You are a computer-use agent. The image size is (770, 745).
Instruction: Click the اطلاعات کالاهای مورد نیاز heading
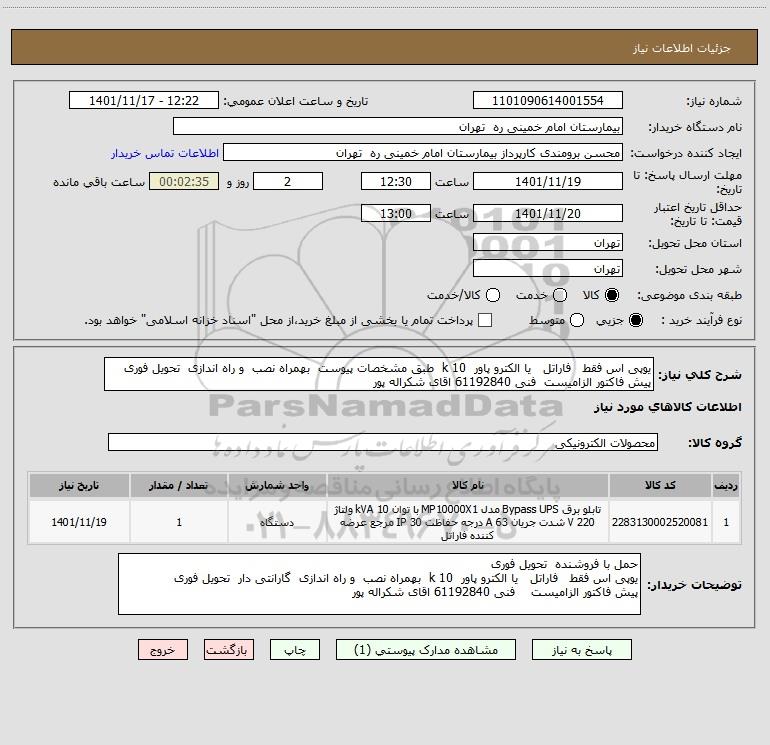pyautogui.click(x=667, y=407)
